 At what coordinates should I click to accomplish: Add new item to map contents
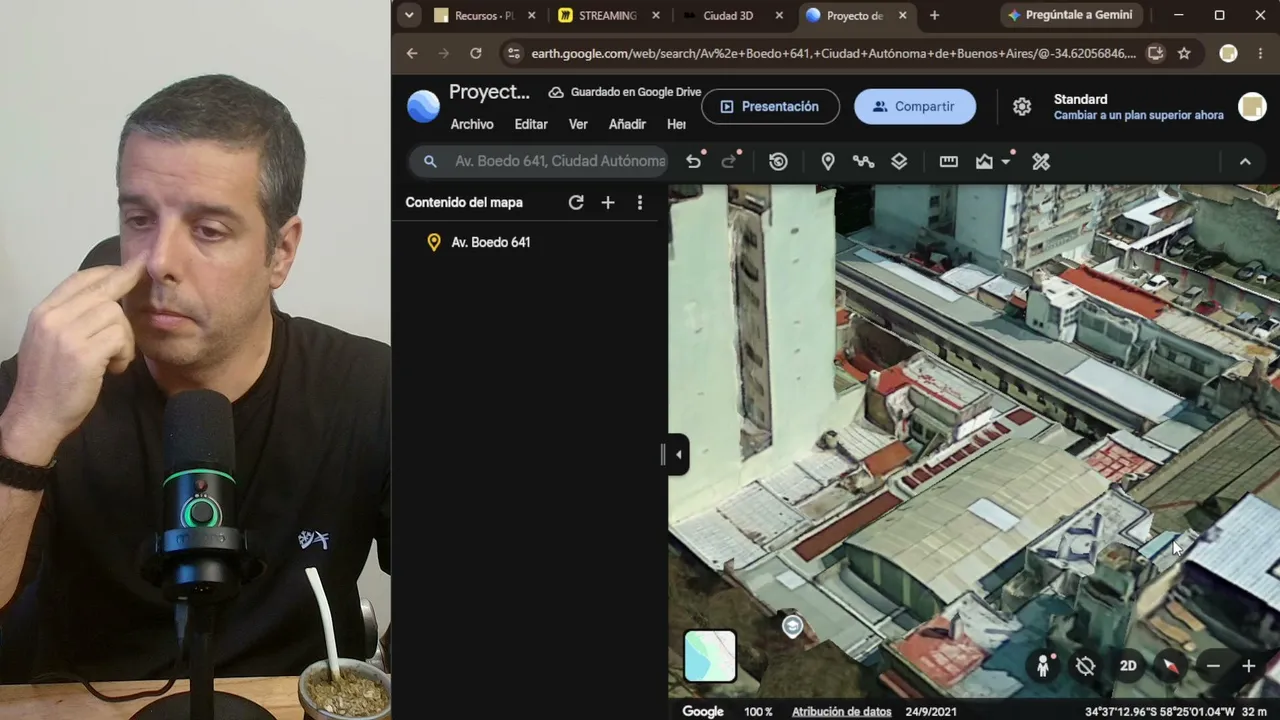[607, 202]
